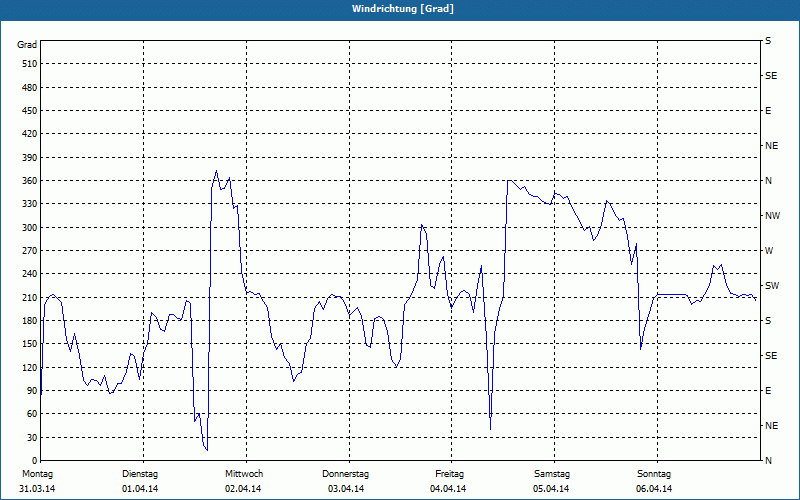Select the "S" compass label at the 180 gridline
This screenshot has height=500, width=800.
768,320
